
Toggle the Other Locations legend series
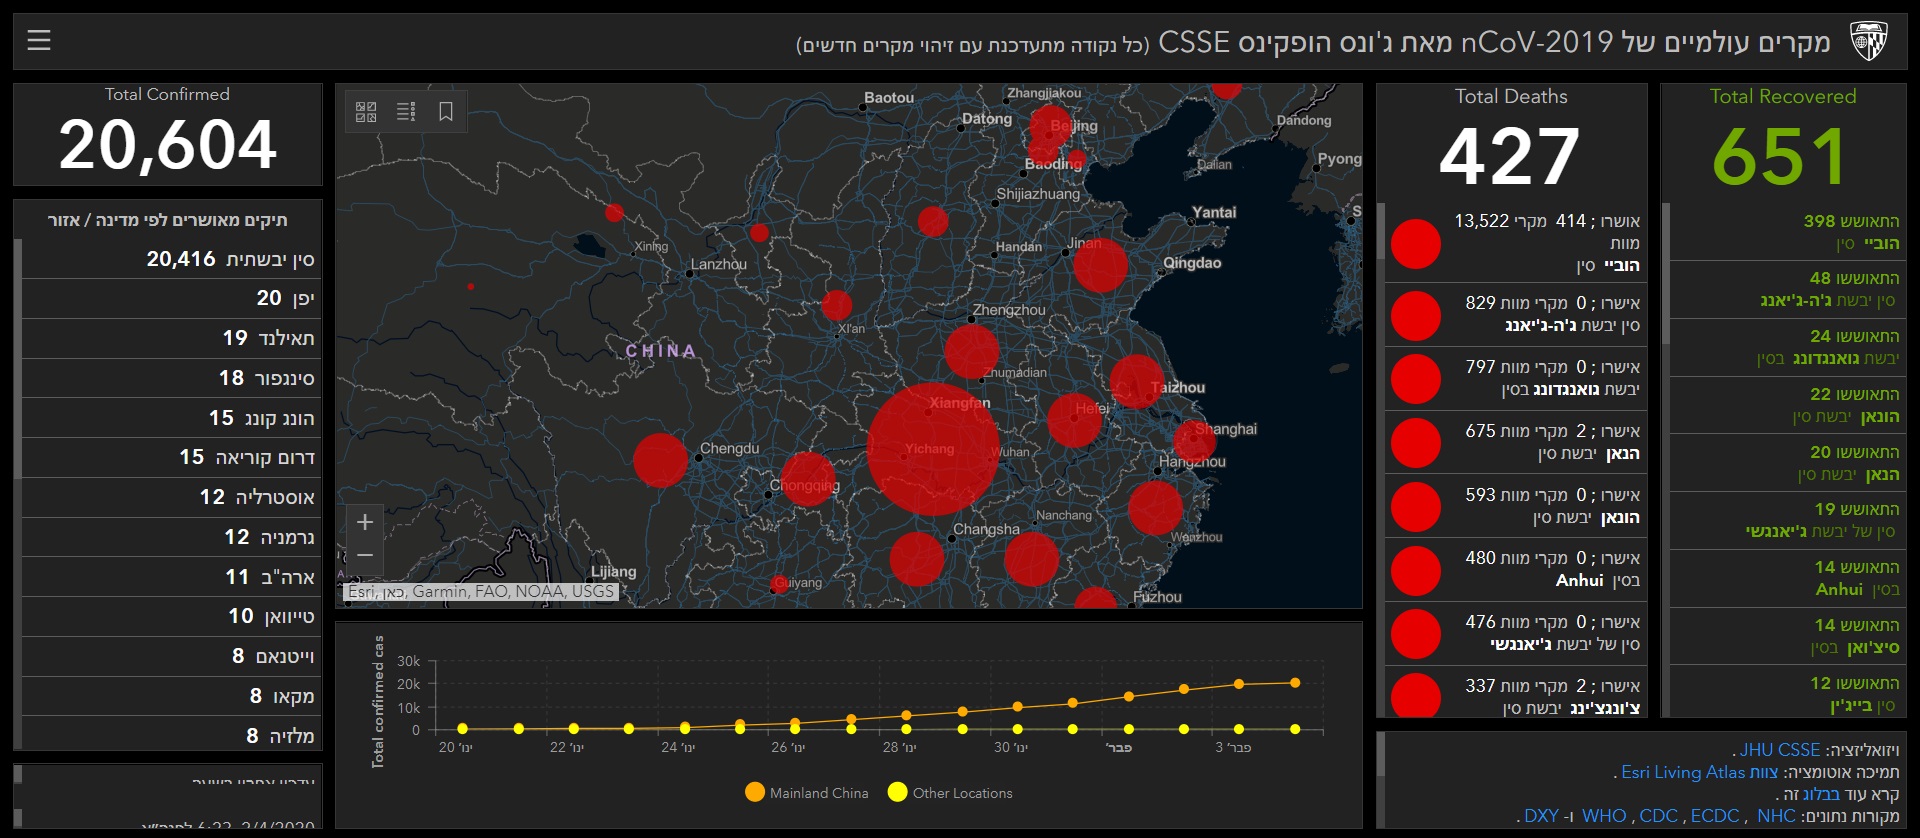point(950,792)
